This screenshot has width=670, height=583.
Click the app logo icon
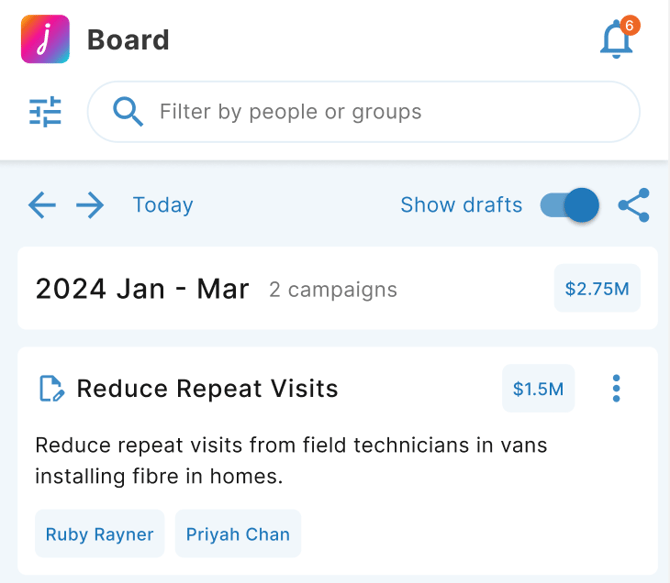point(45,40)
